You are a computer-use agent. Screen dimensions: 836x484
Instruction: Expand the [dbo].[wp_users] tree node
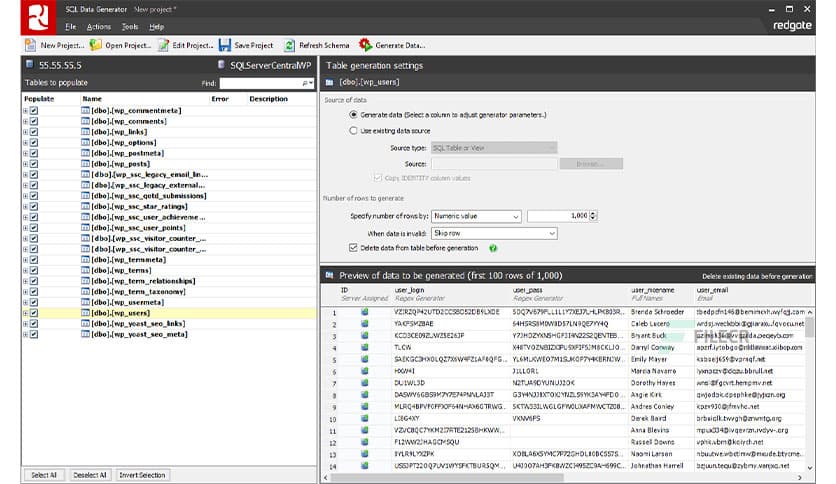[25, 313]
